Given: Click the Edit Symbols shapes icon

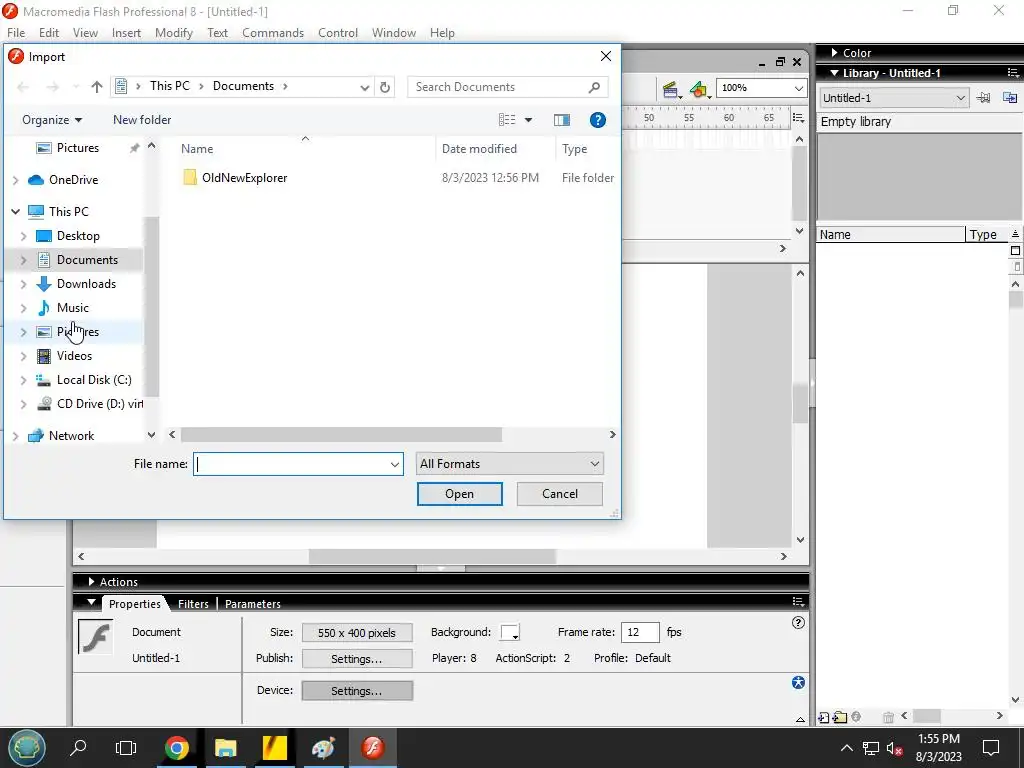Looking at the screenshot, I should (699, 89).
